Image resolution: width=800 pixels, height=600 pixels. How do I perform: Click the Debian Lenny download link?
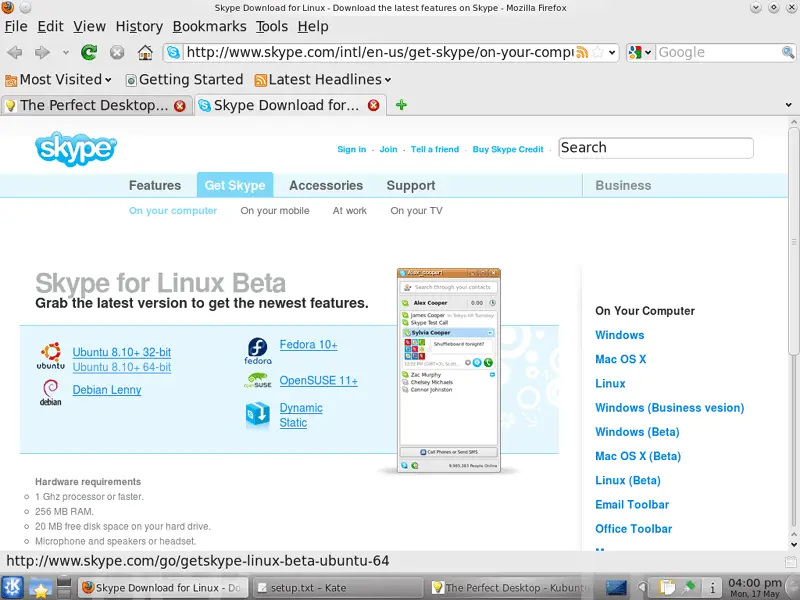click(x=107, y=390)
